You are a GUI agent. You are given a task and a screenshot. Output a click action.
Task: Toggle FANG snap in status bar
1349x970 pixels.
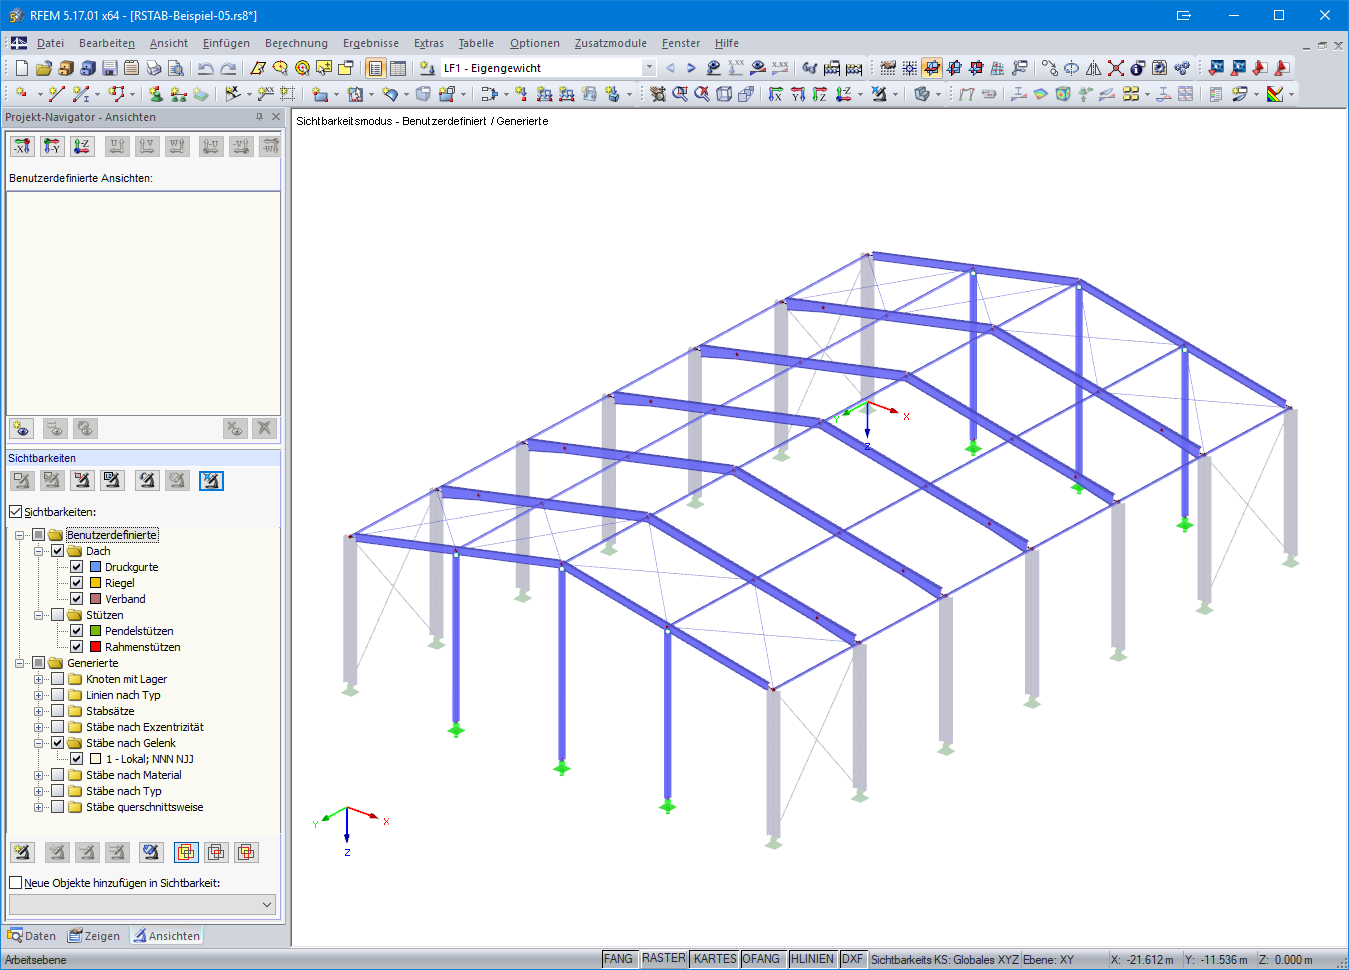(618, 959)
